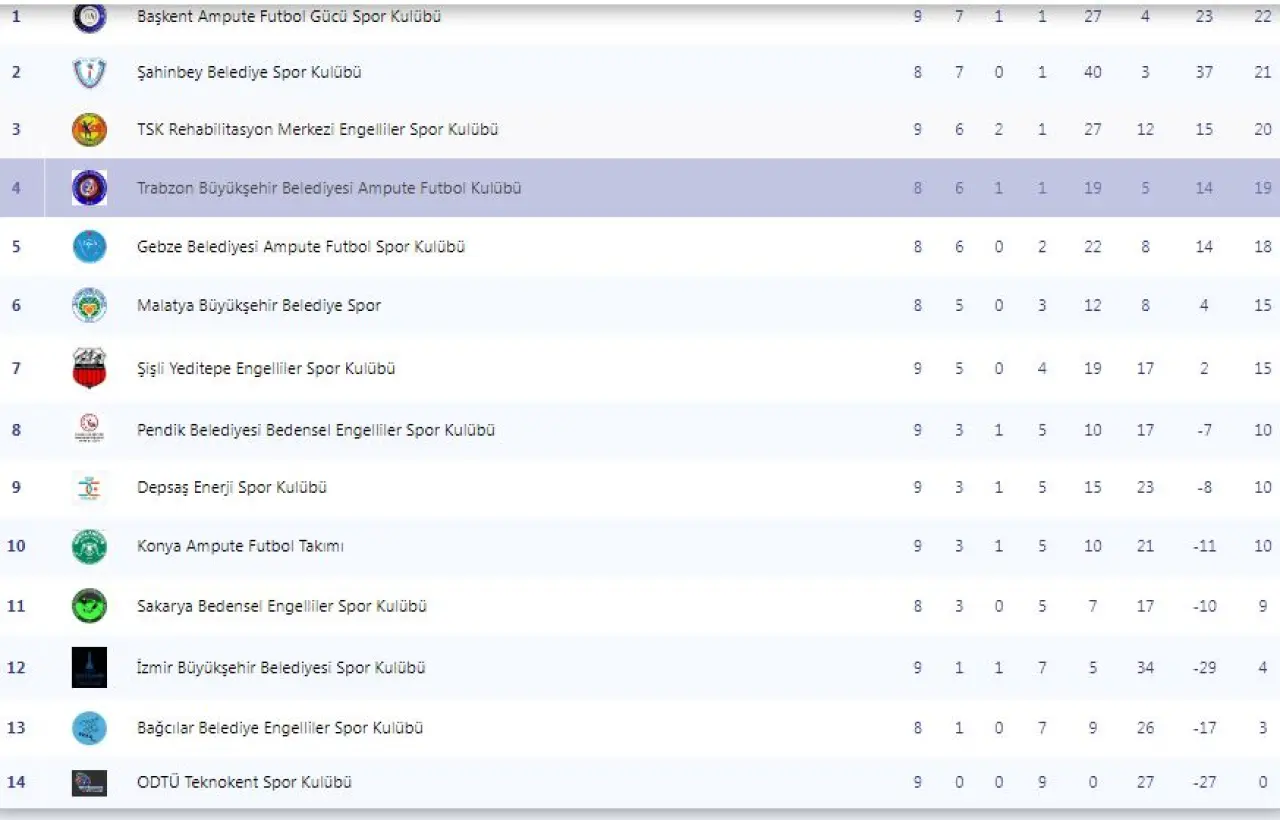Click the Gebze Belediyesi club logo
The image size is (1280, 820).
[89, 247]
